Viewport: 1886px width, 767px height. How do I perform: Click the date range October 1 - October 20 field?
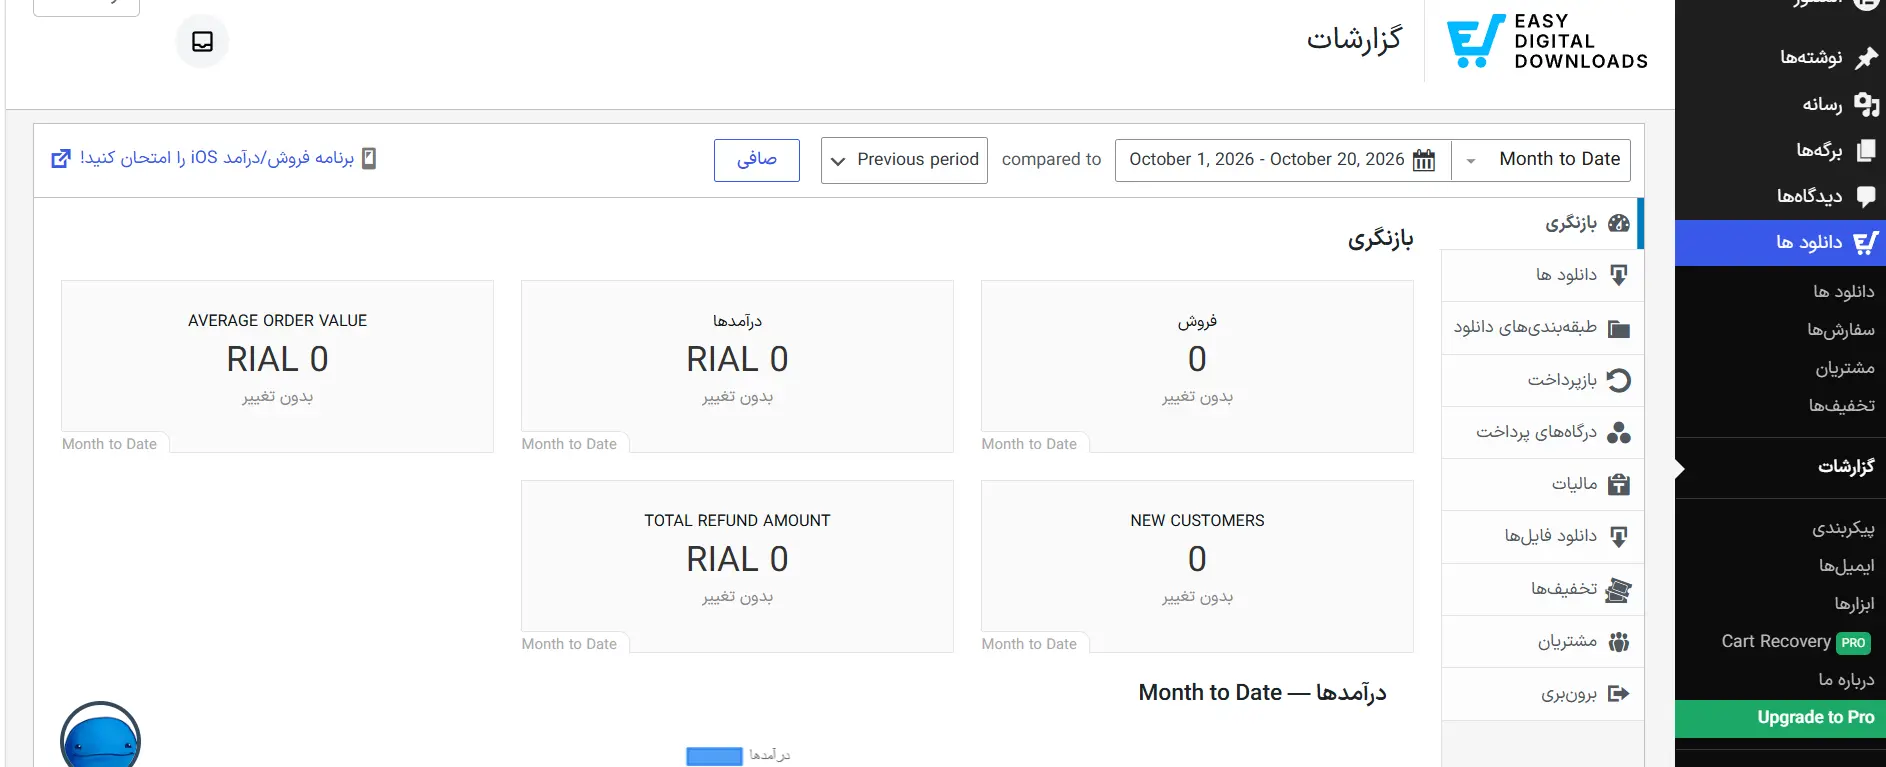1283,160
